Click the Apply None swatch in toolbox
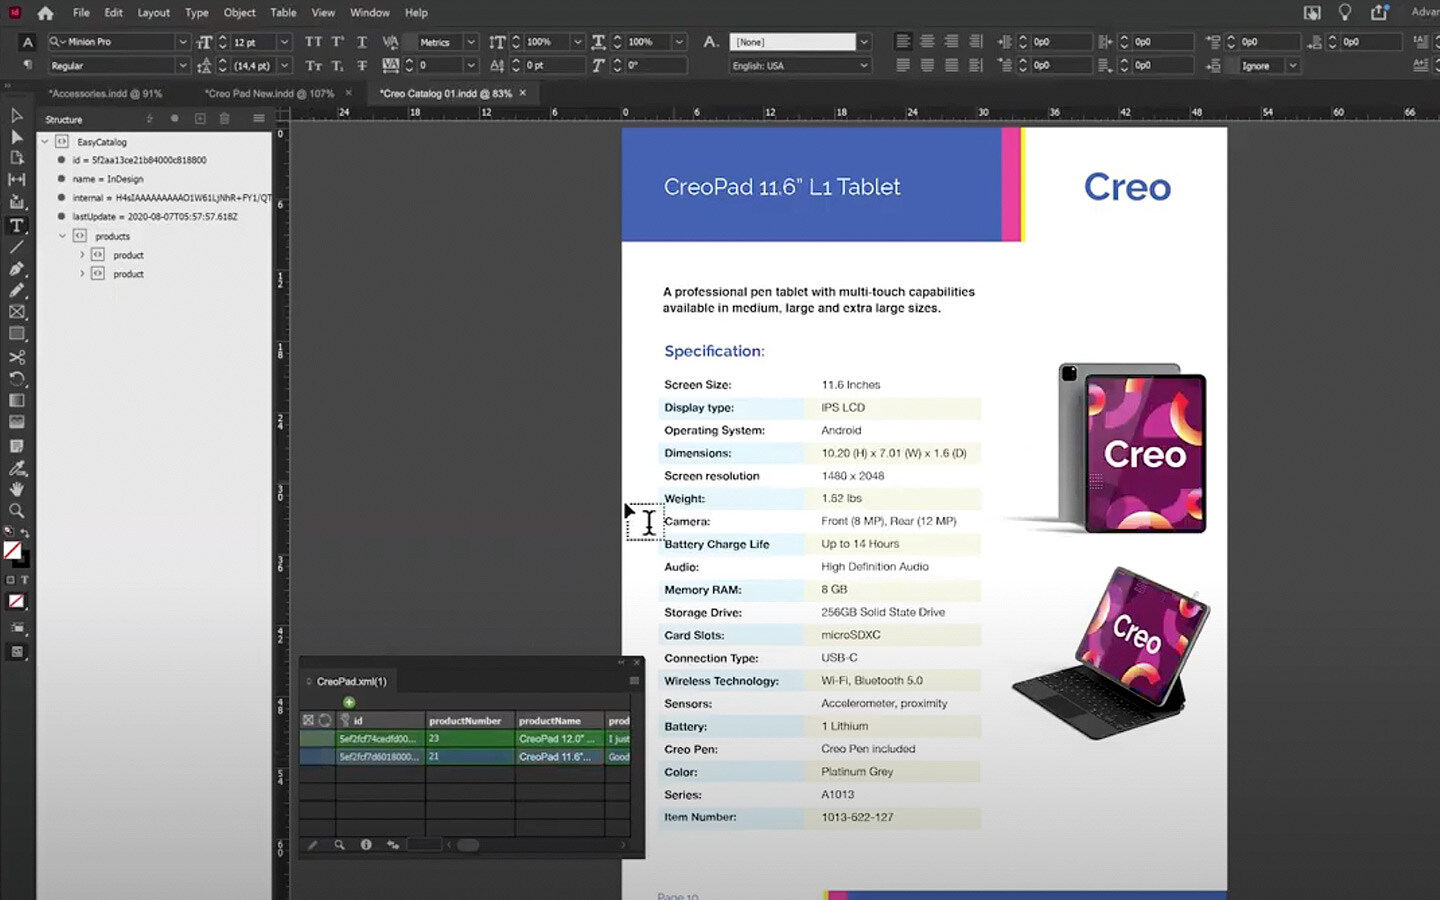This screenshot has width=1440, height=900. 16,601
